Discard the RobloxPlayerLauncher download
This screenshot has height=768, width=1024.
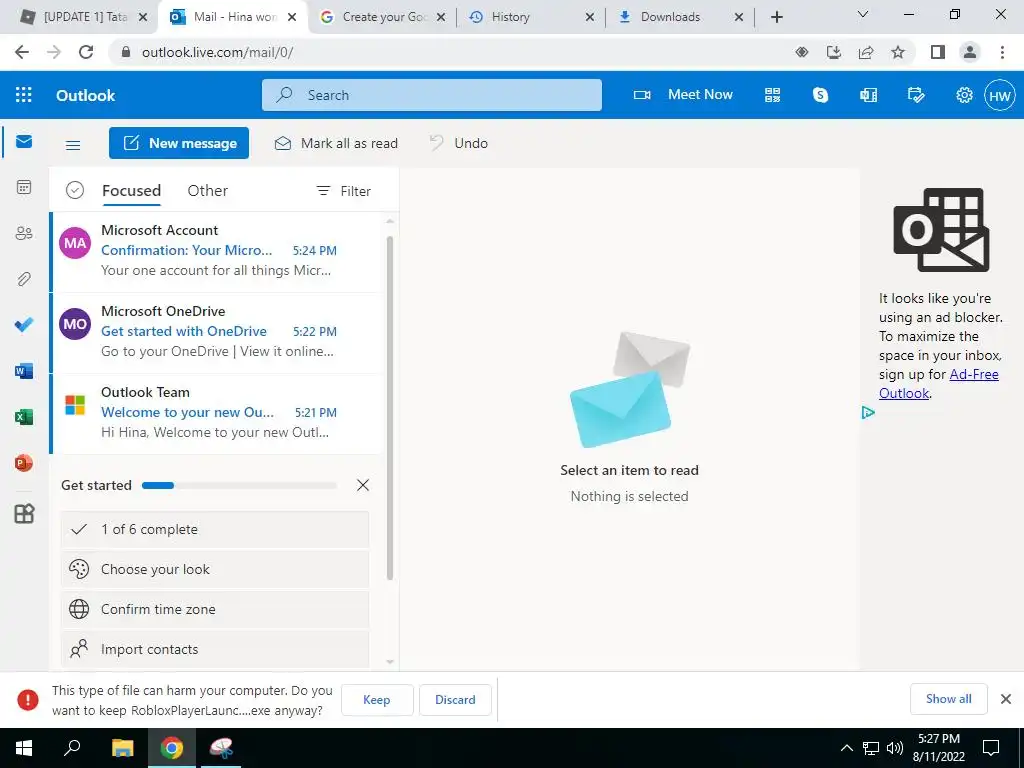455,700
